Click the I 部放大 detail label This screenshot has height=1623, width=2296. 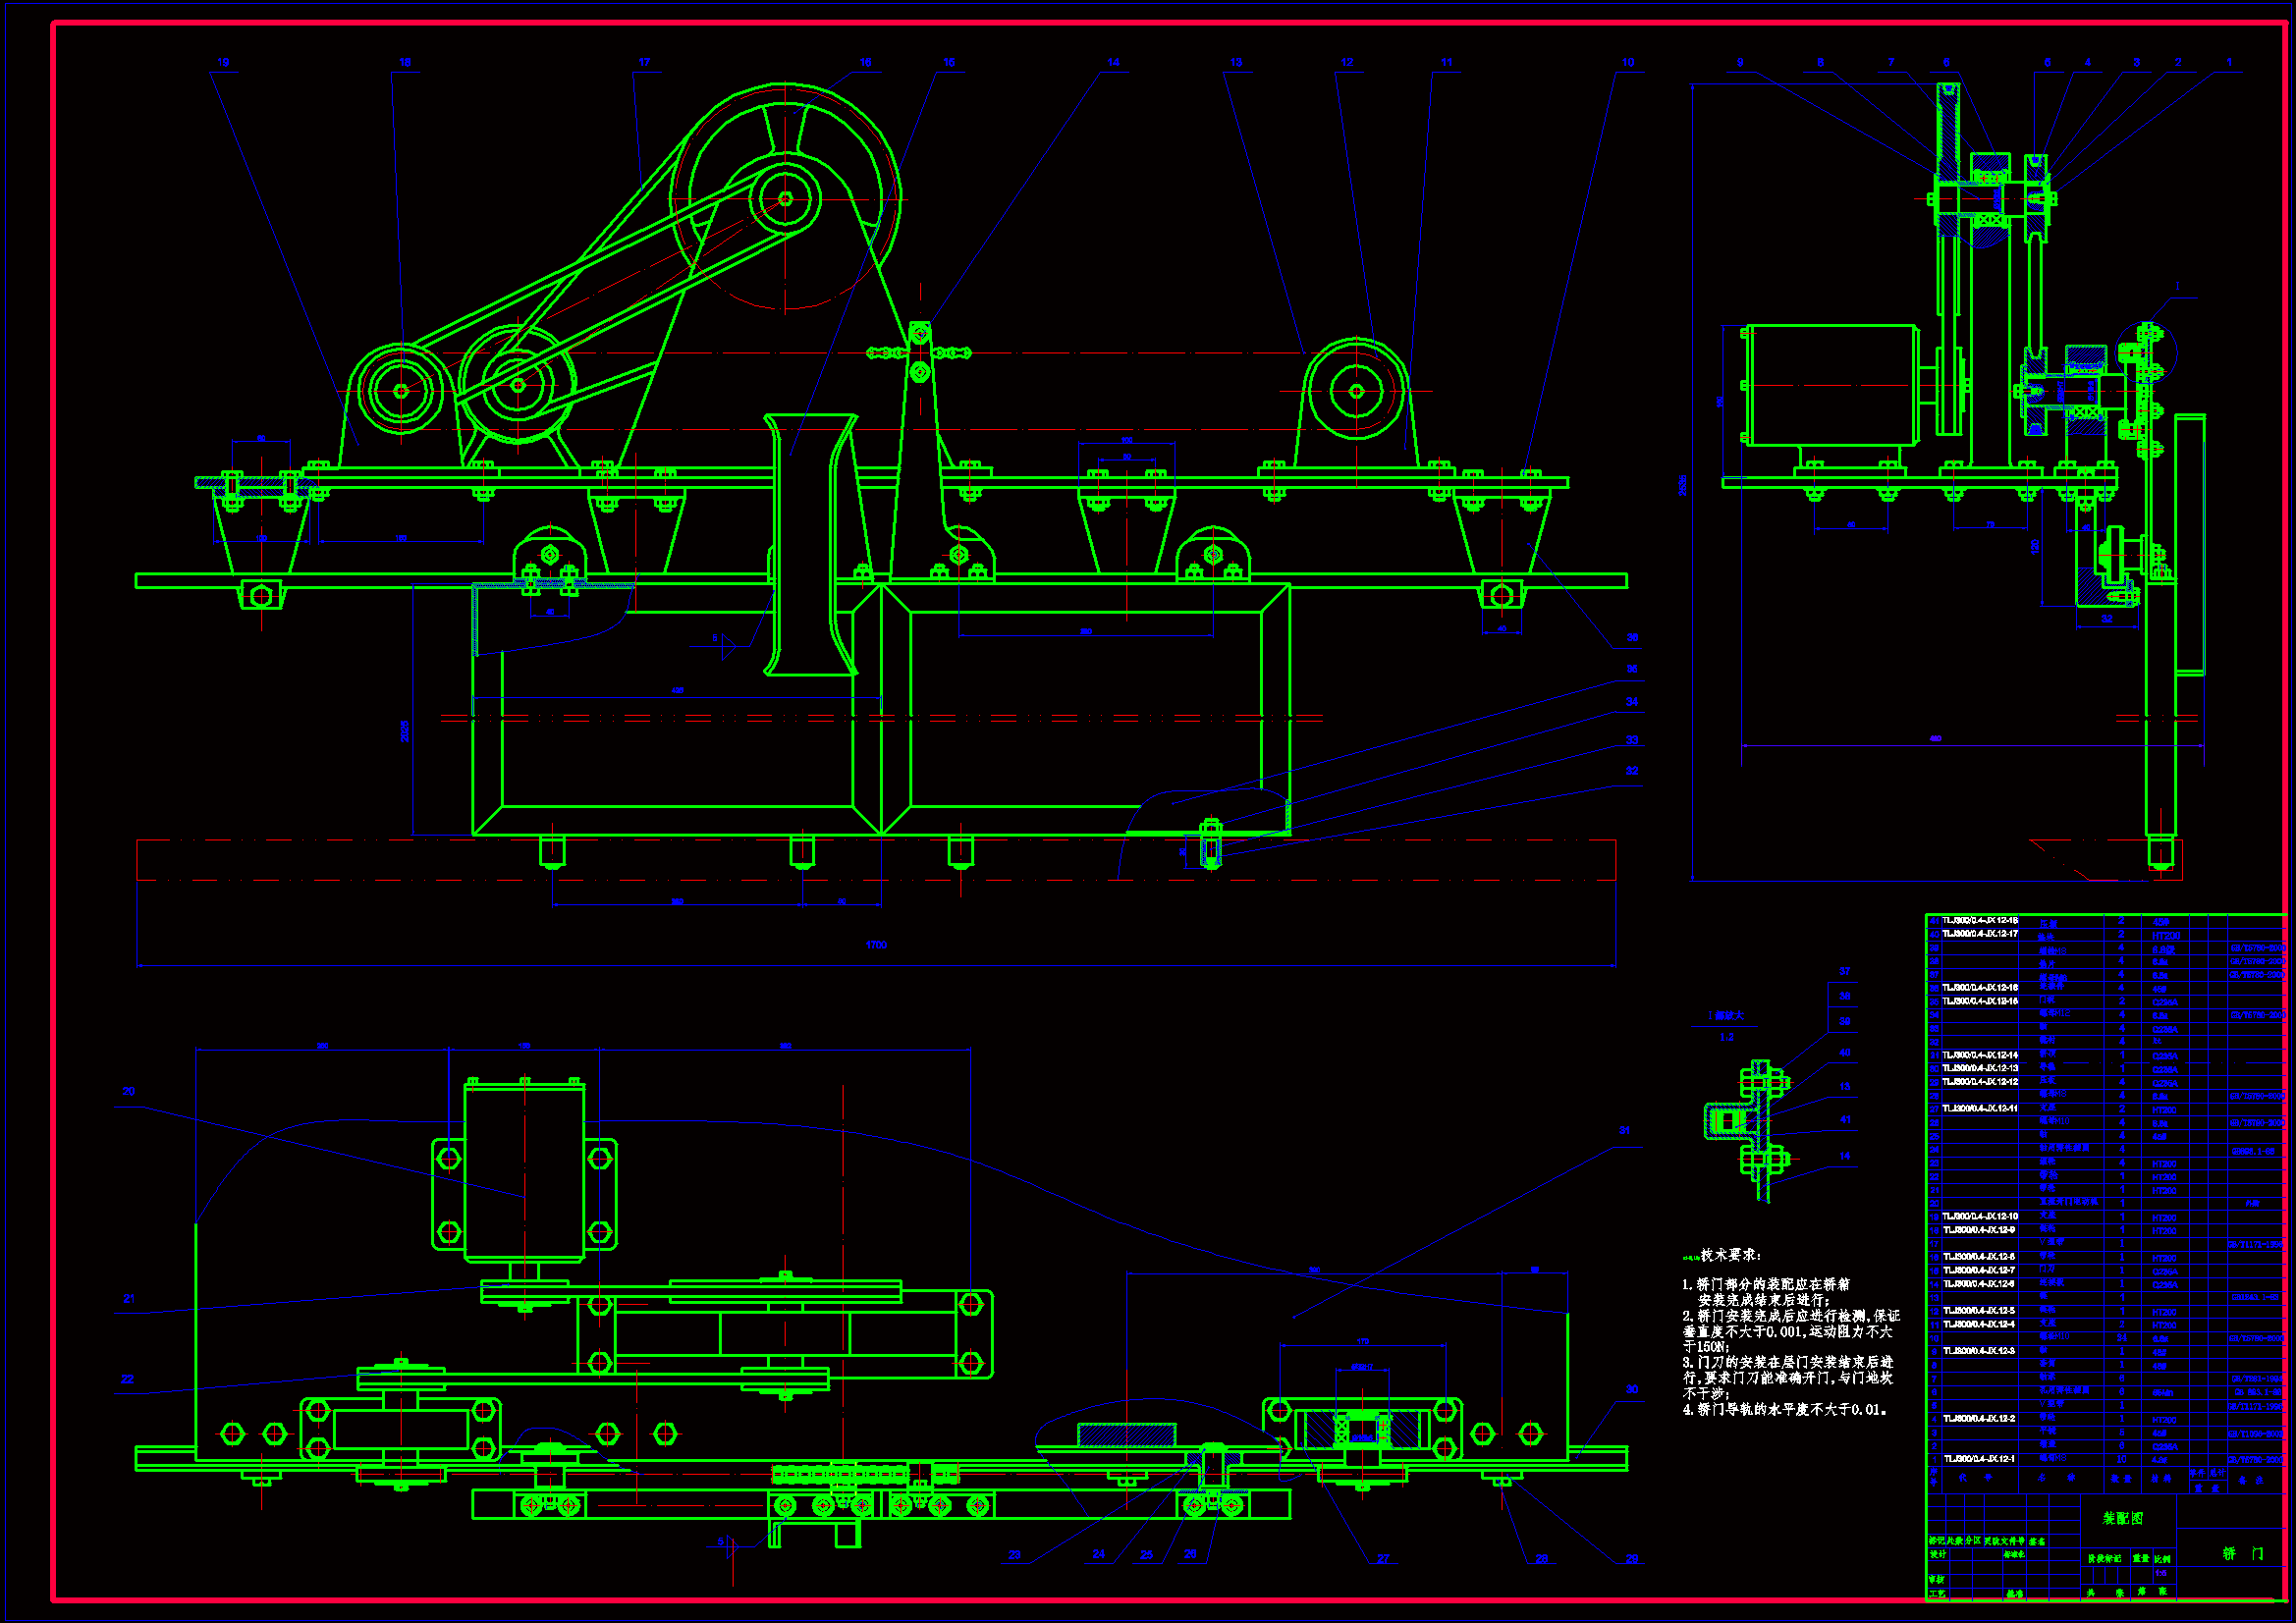tap(1726, 1015)
